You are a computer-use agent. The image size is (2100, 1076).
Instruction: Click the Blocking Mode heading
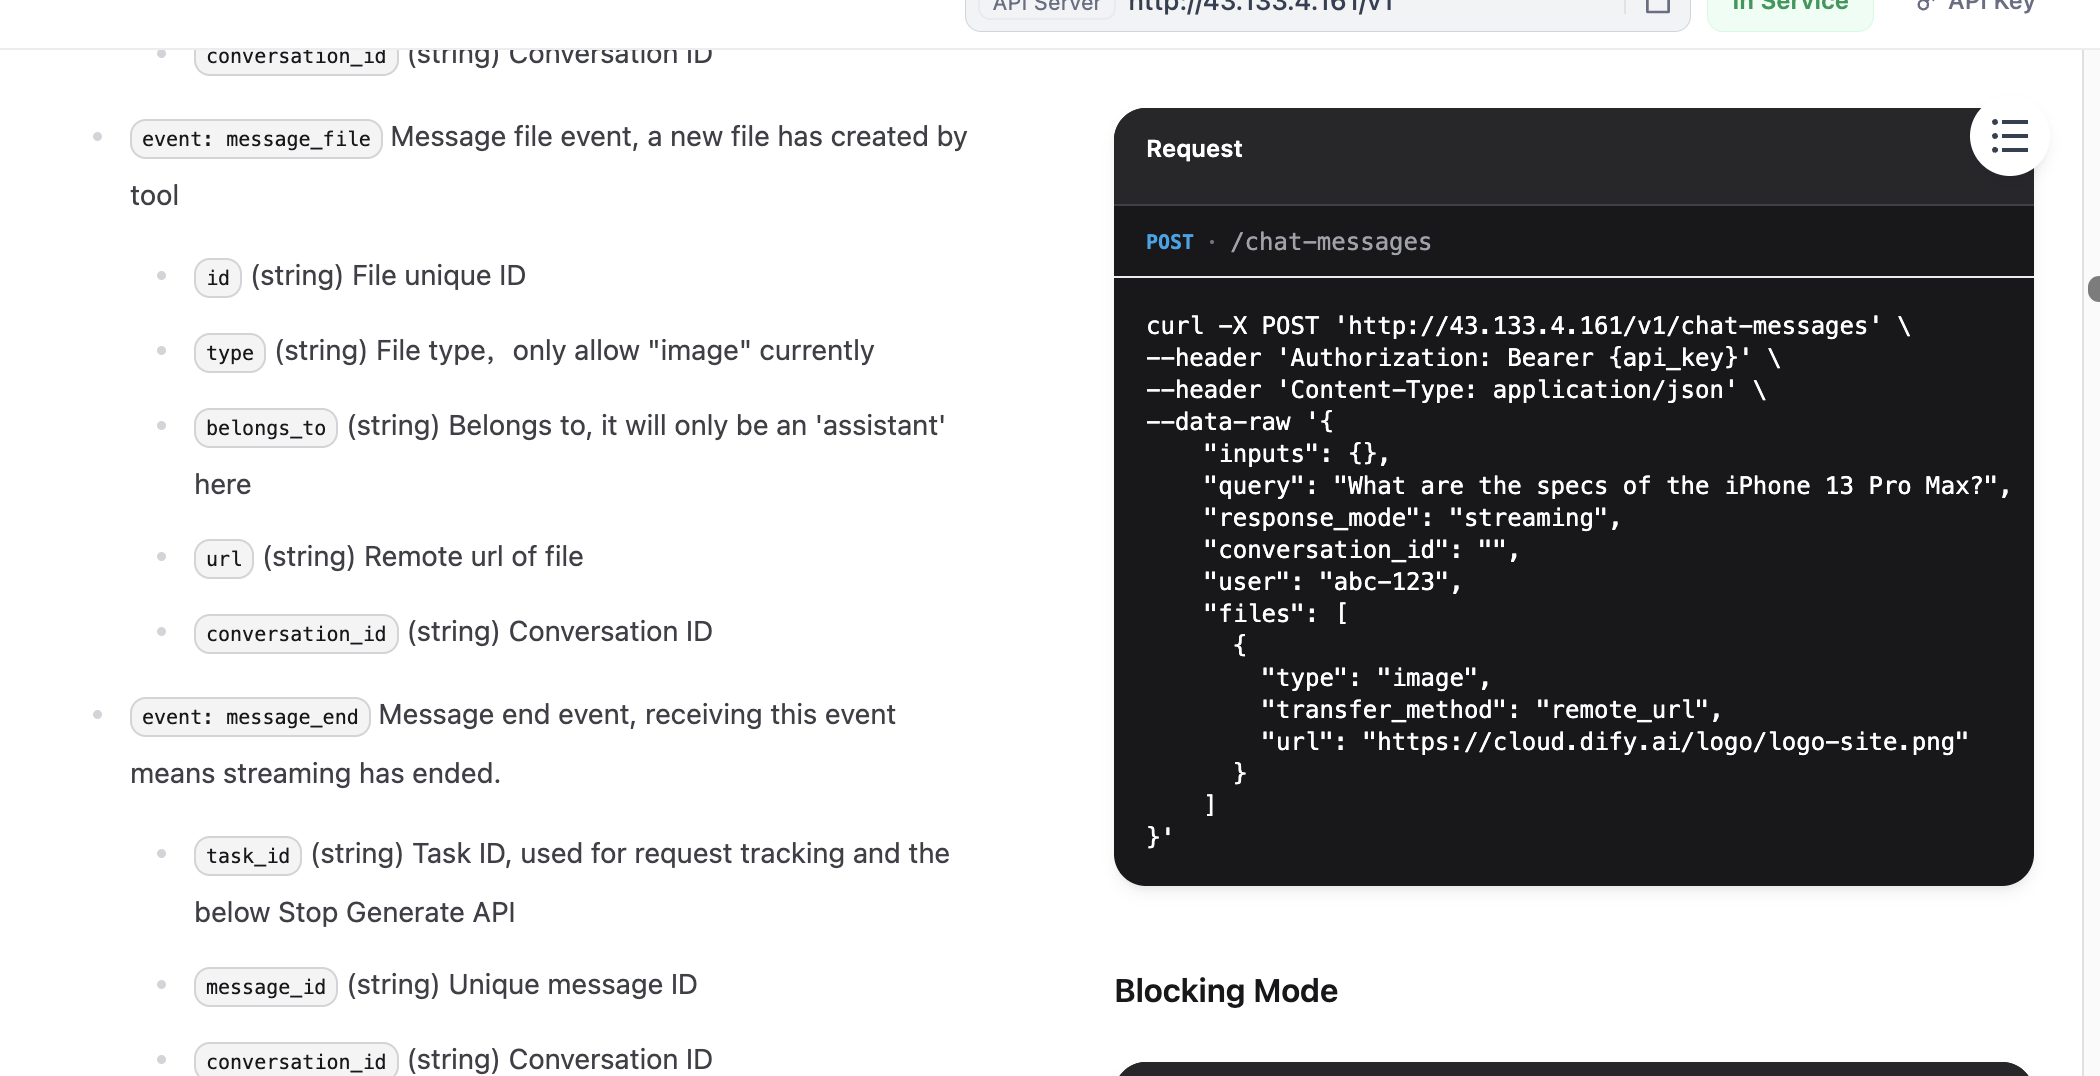pos(1226,991)
